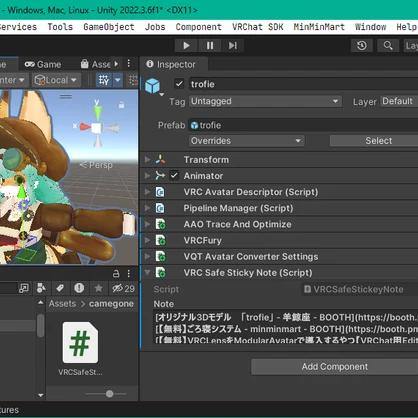Collapse the VRC Safe Sticky Note foldout

pos(147,272)
